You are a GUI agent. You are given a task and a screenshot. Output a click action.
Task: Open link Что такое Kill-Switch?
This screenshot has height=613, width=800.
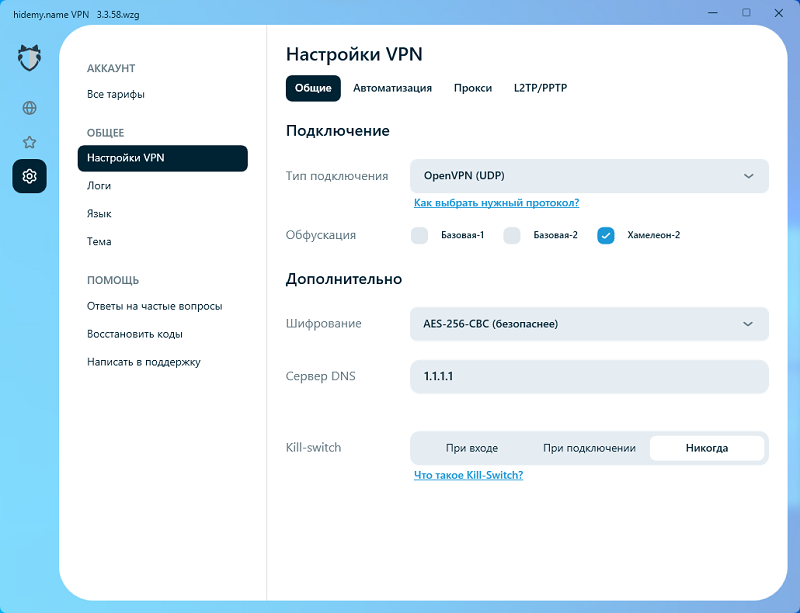pos(468,475)
